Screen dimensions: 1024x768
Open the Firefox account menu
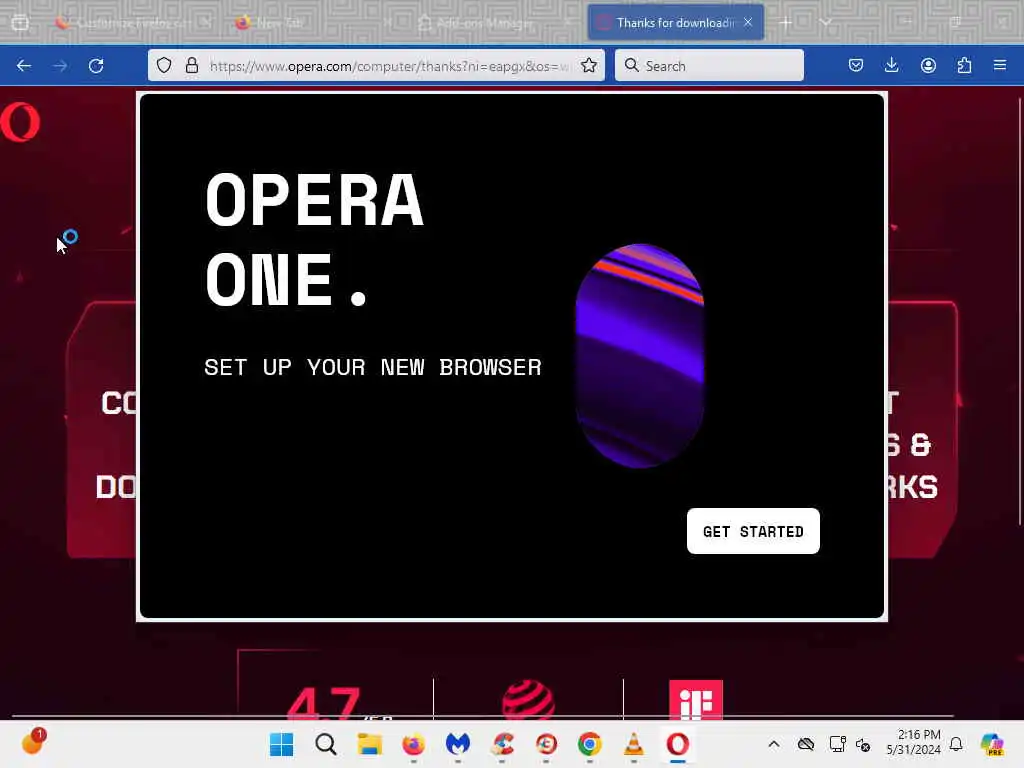[928, 65]
